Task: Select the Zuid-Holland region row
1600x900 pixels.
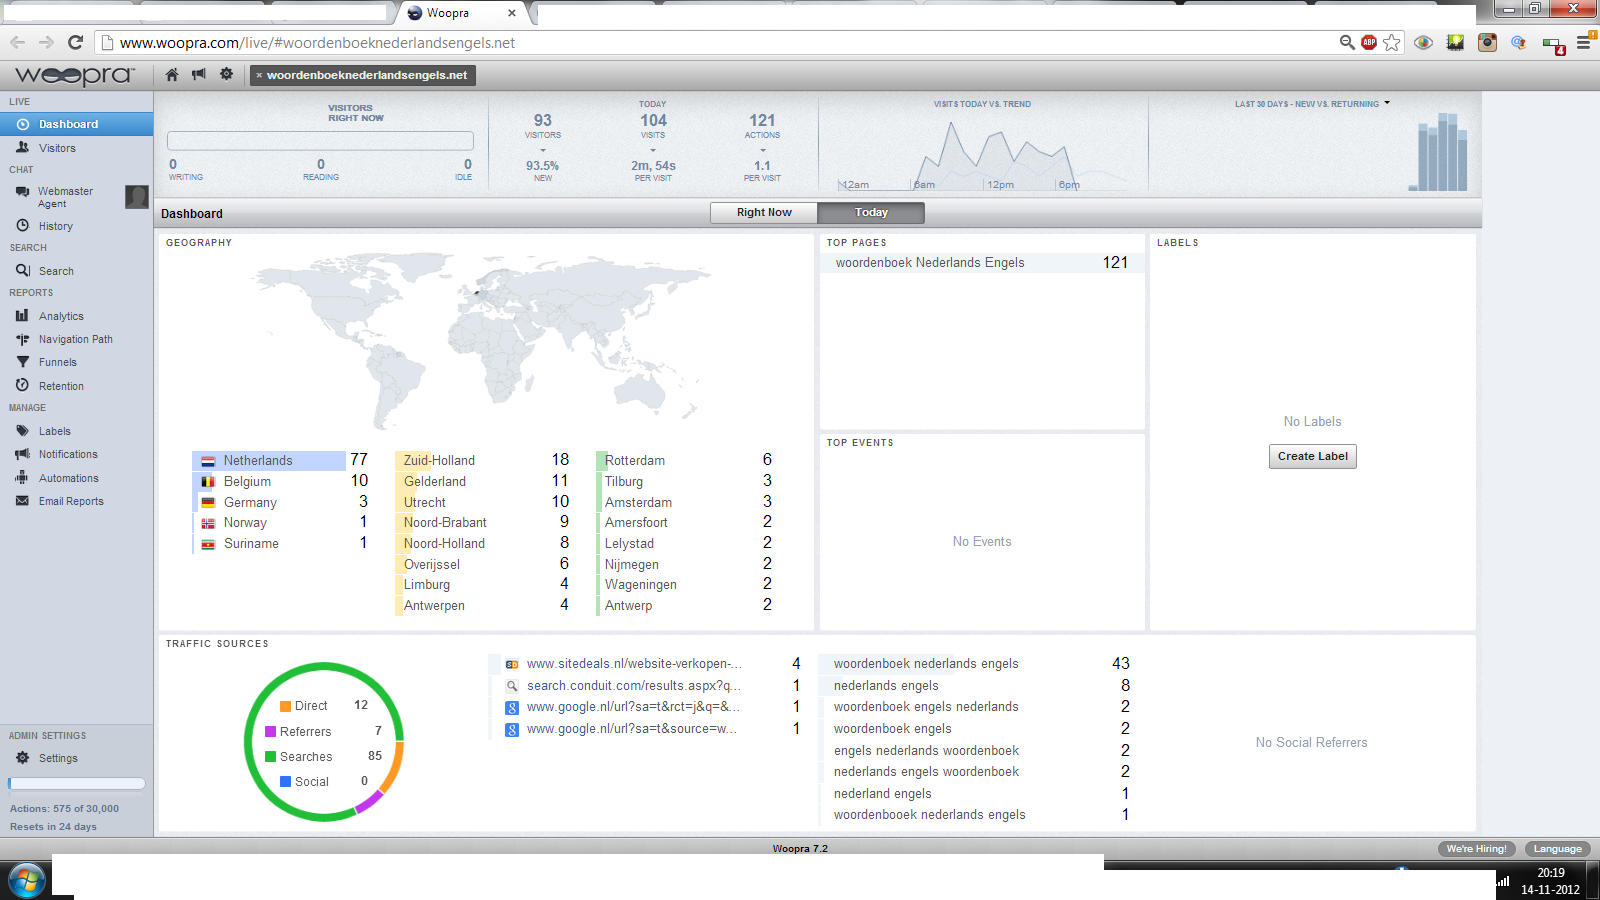Action: (x=484, y=460)
